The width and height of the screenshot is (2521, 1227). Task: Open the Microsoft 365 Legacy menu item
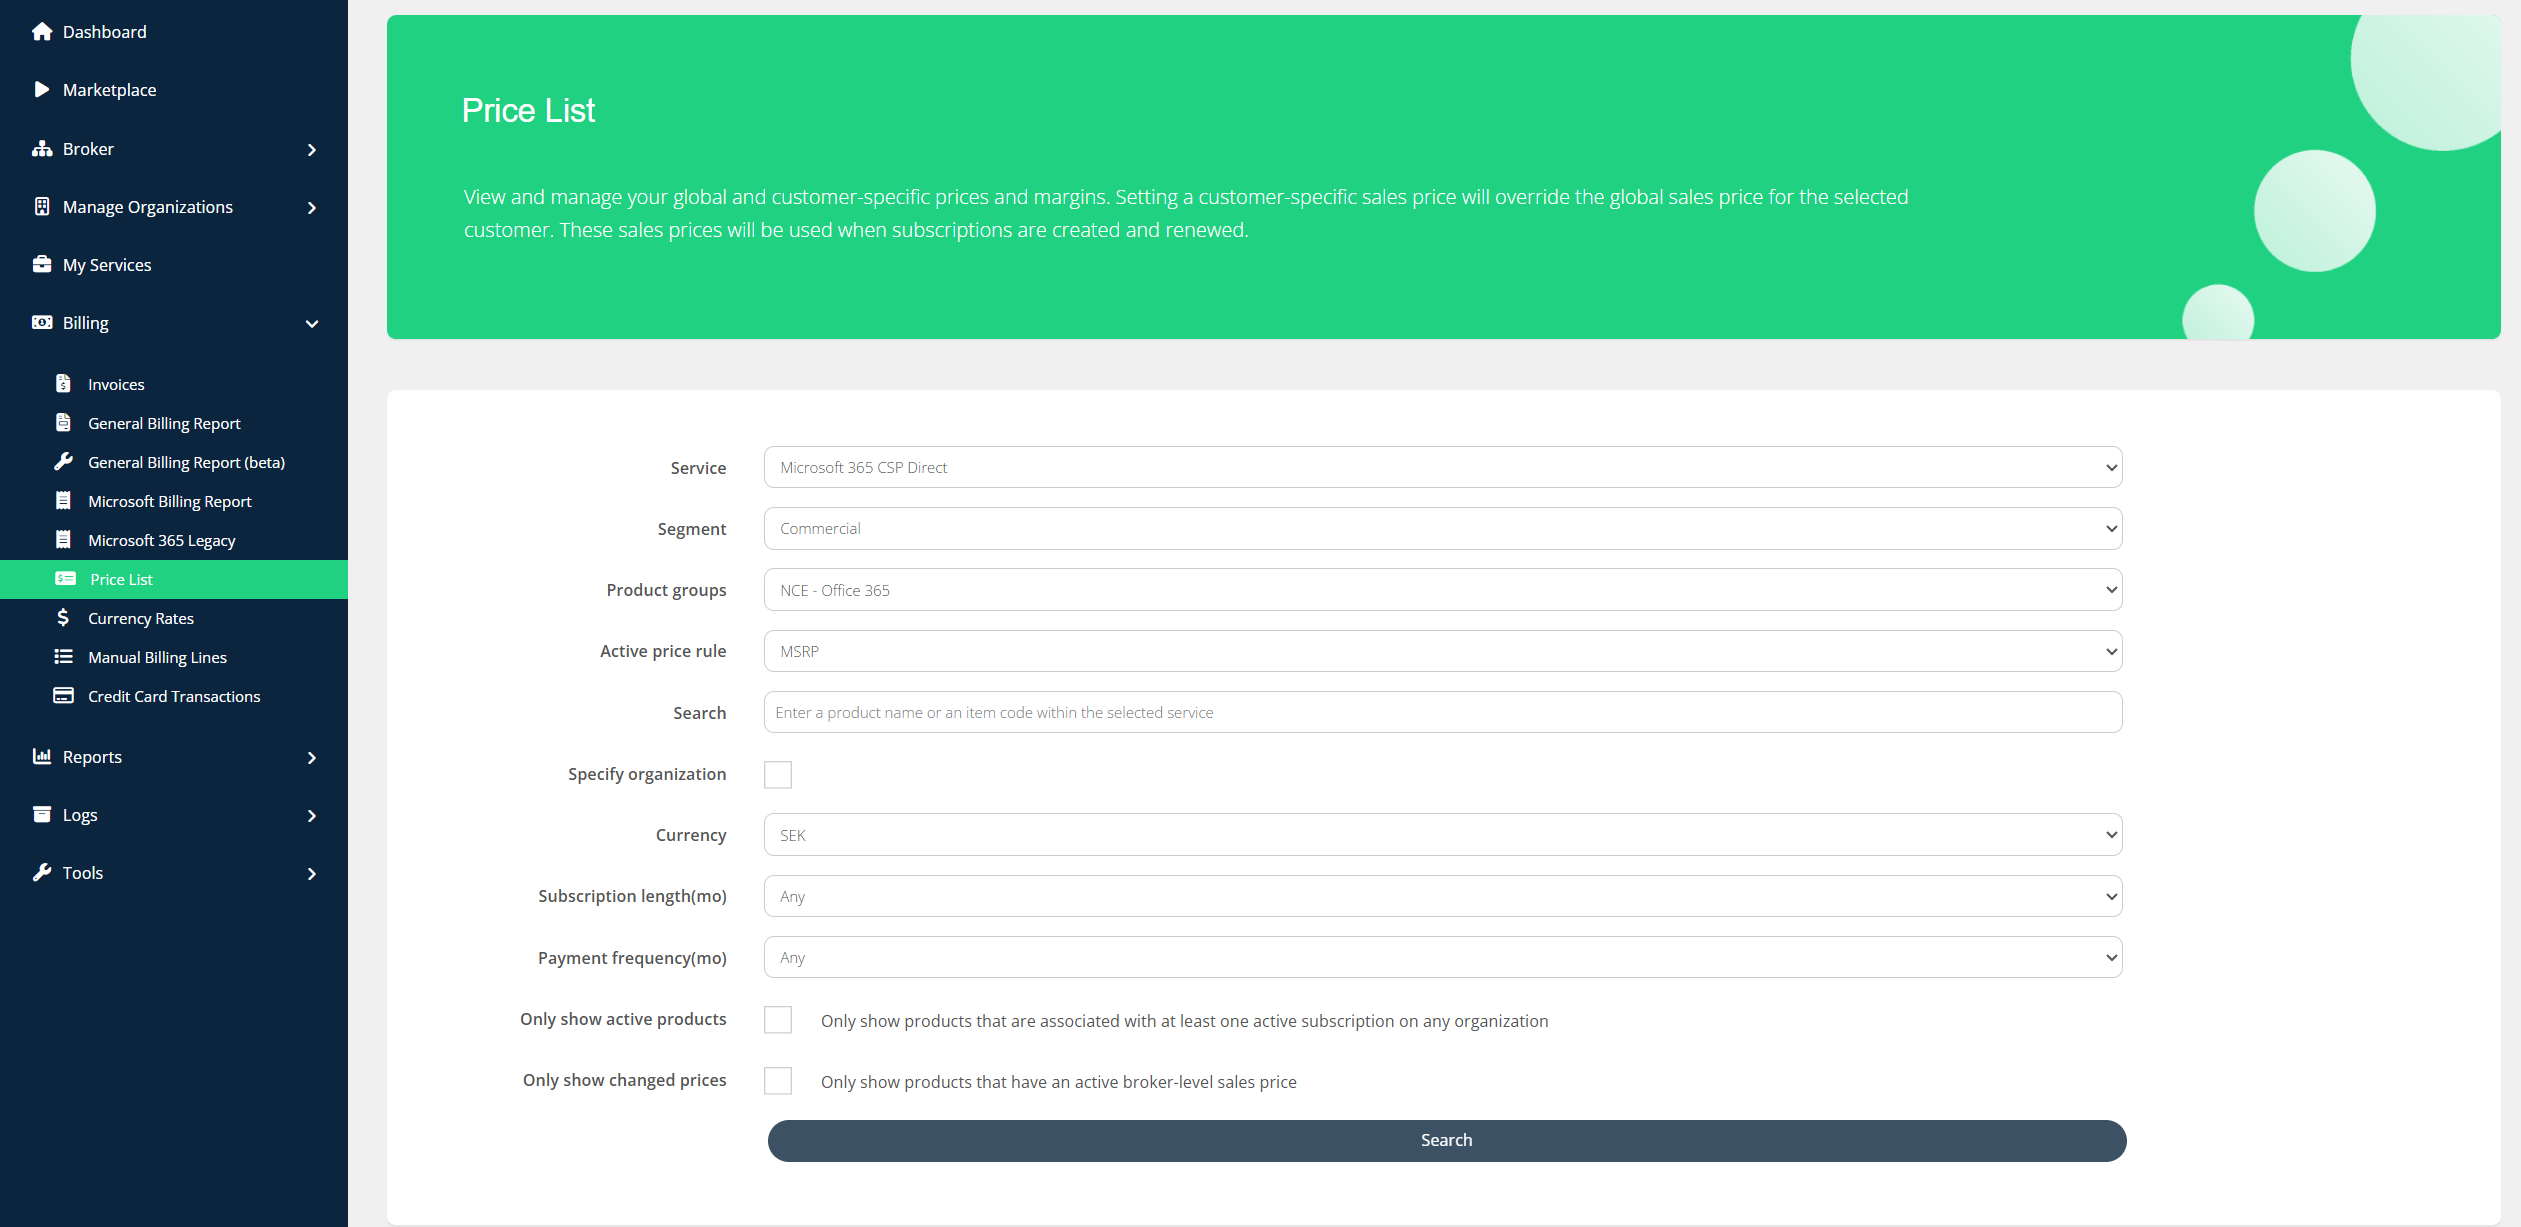pyautogui.click(x=162, y=540)
